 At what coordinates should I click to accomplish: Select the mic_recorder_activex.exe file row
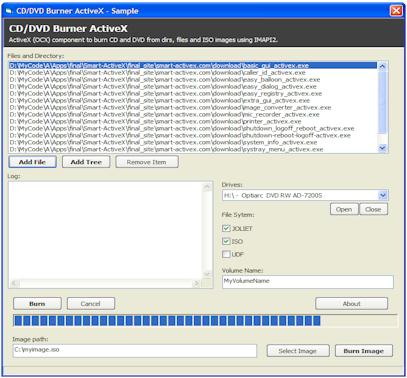click(193, 114)
